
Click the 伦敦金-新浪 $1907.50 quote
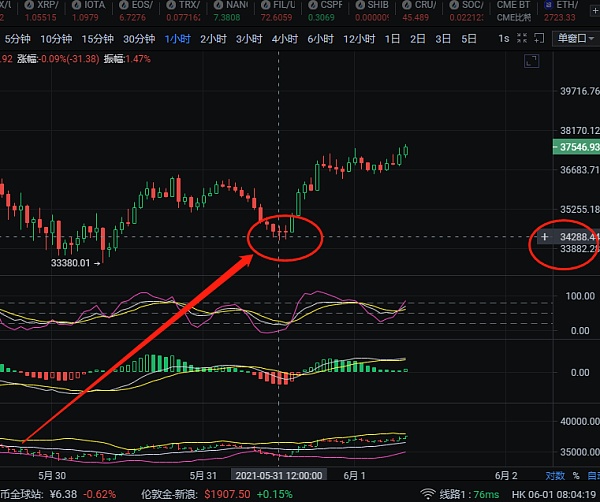[217, 494]
